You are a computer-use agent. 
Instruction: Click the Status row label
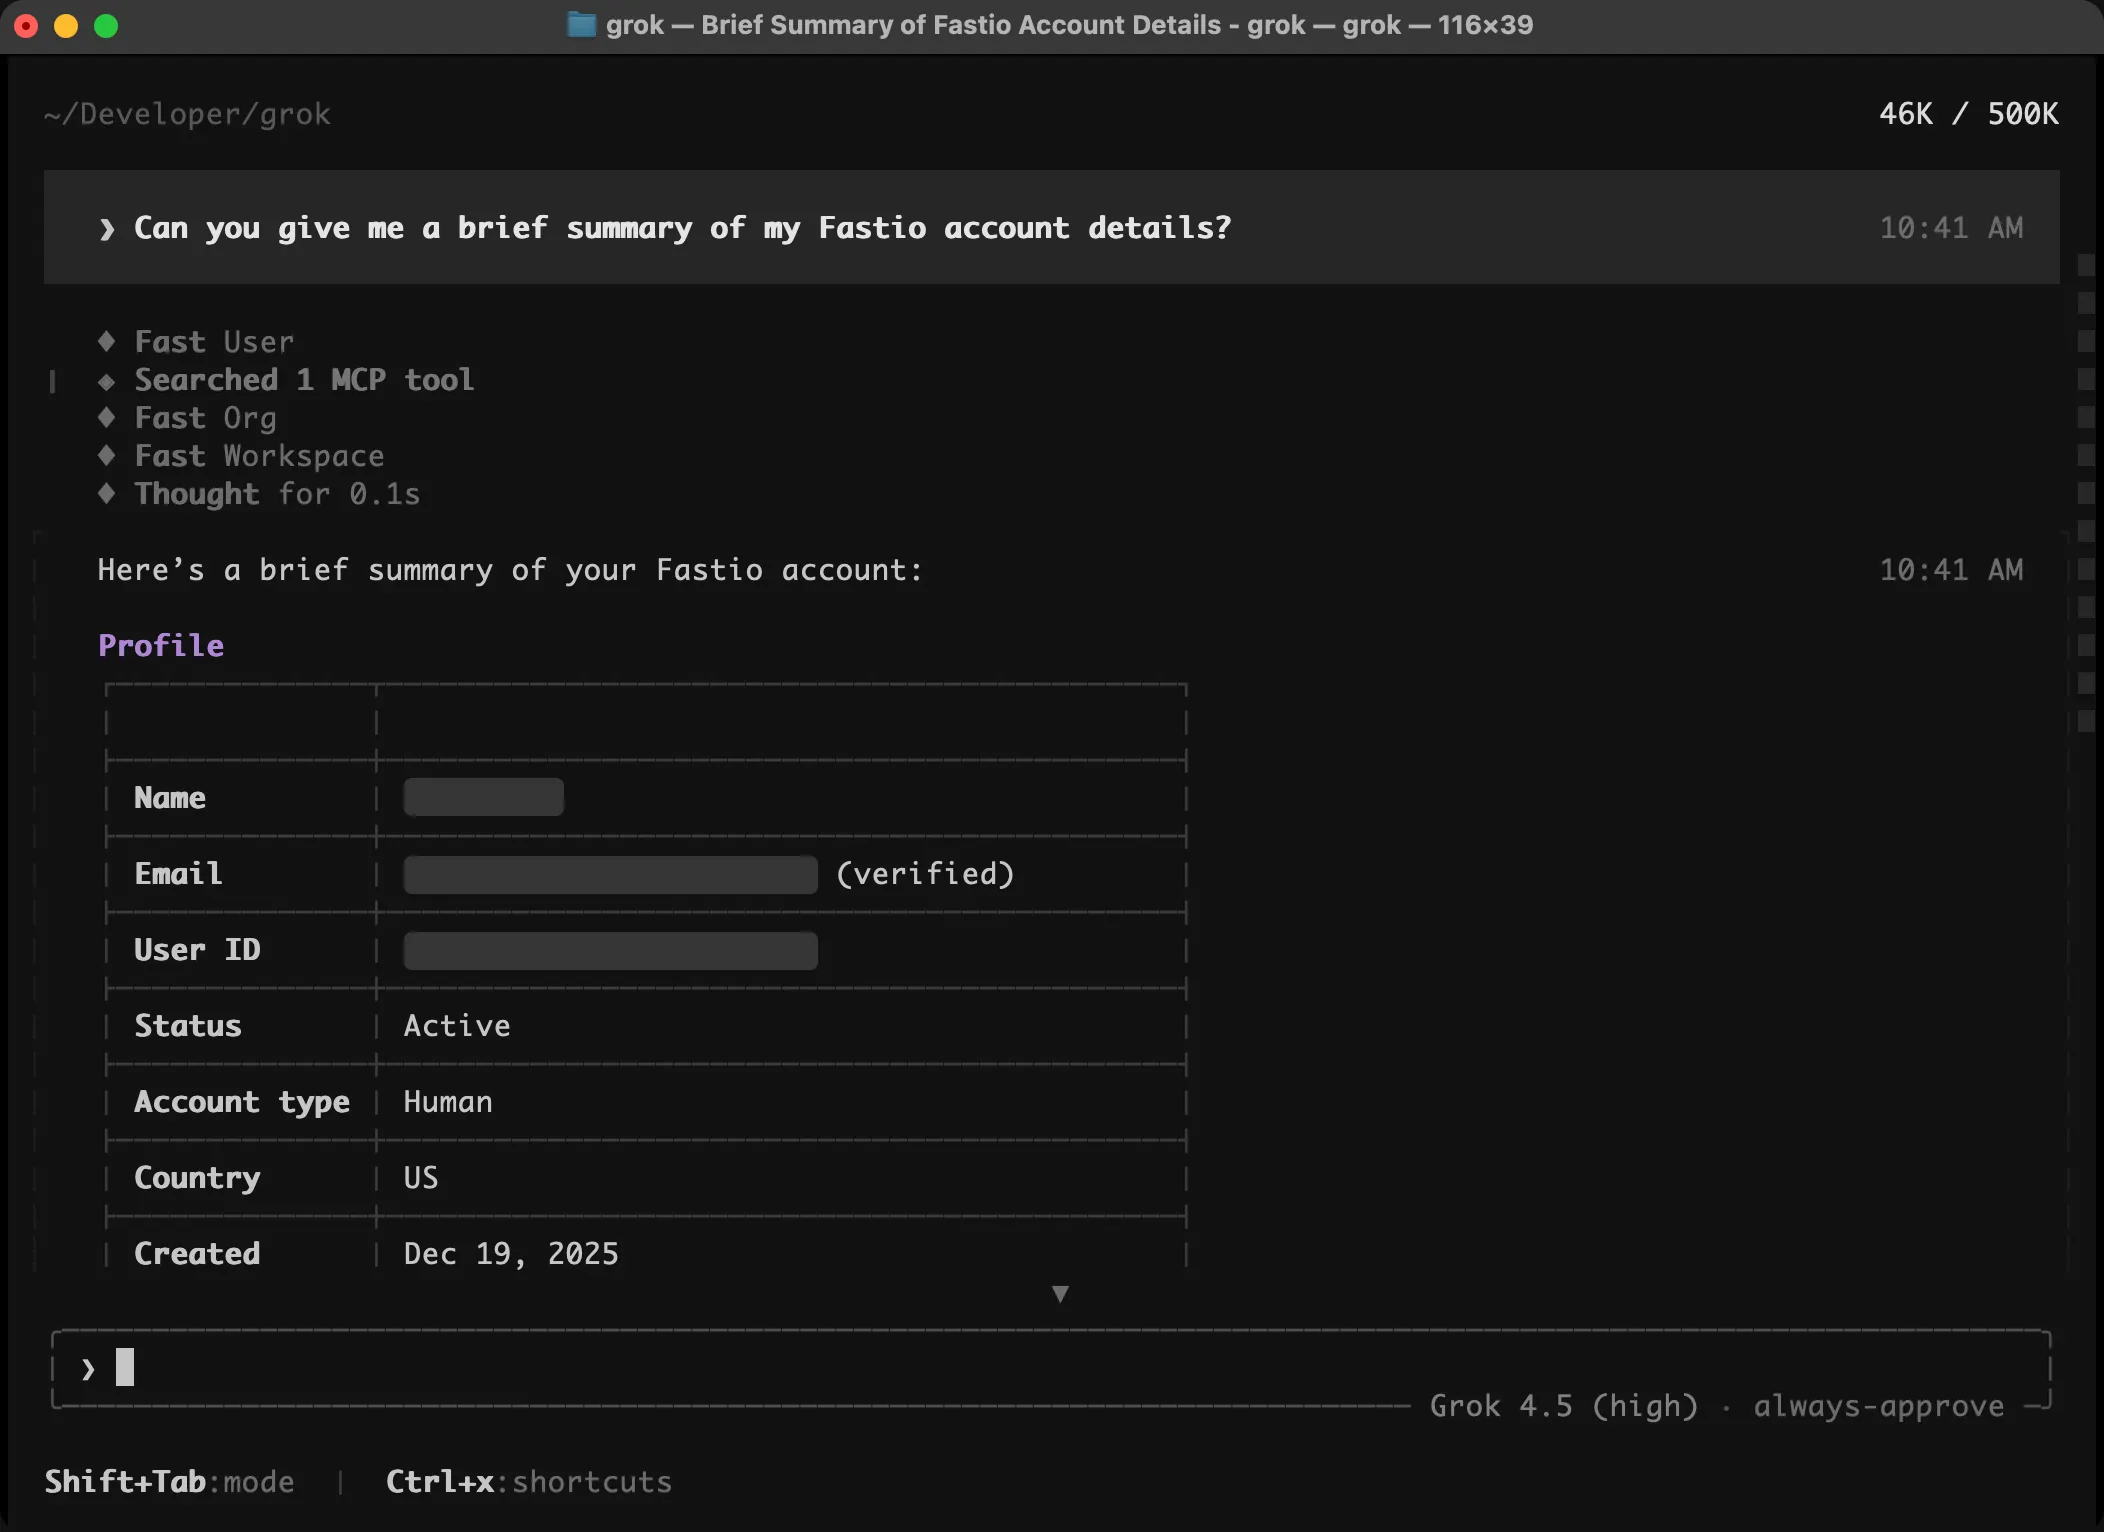point(188,1026)
